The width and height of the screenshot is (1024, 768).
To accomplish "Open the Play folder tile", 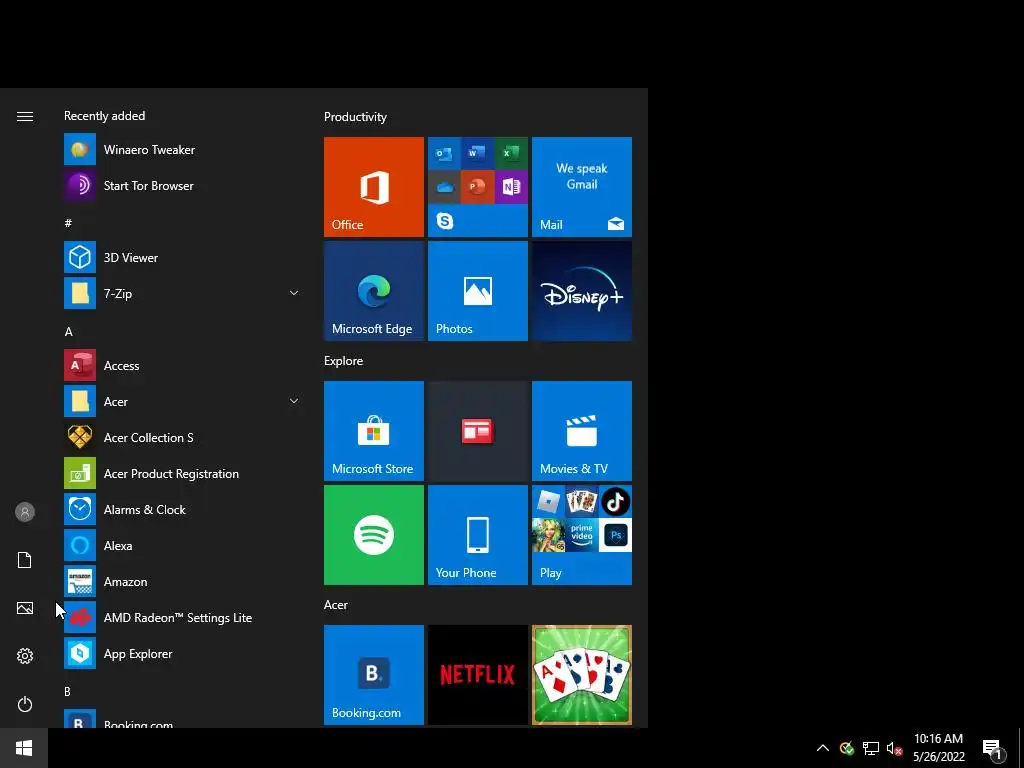I will (x=581, y=535).
